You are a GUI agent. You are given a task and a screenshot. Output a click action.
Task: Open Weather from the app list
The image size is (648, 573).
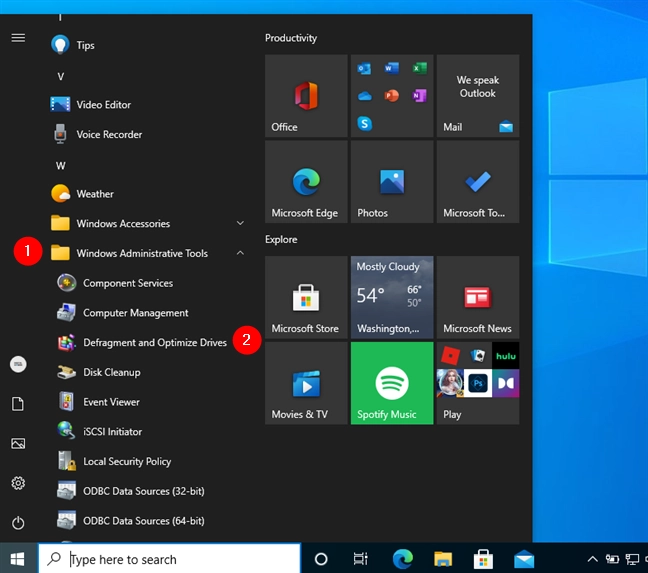(x=147, y=194)
